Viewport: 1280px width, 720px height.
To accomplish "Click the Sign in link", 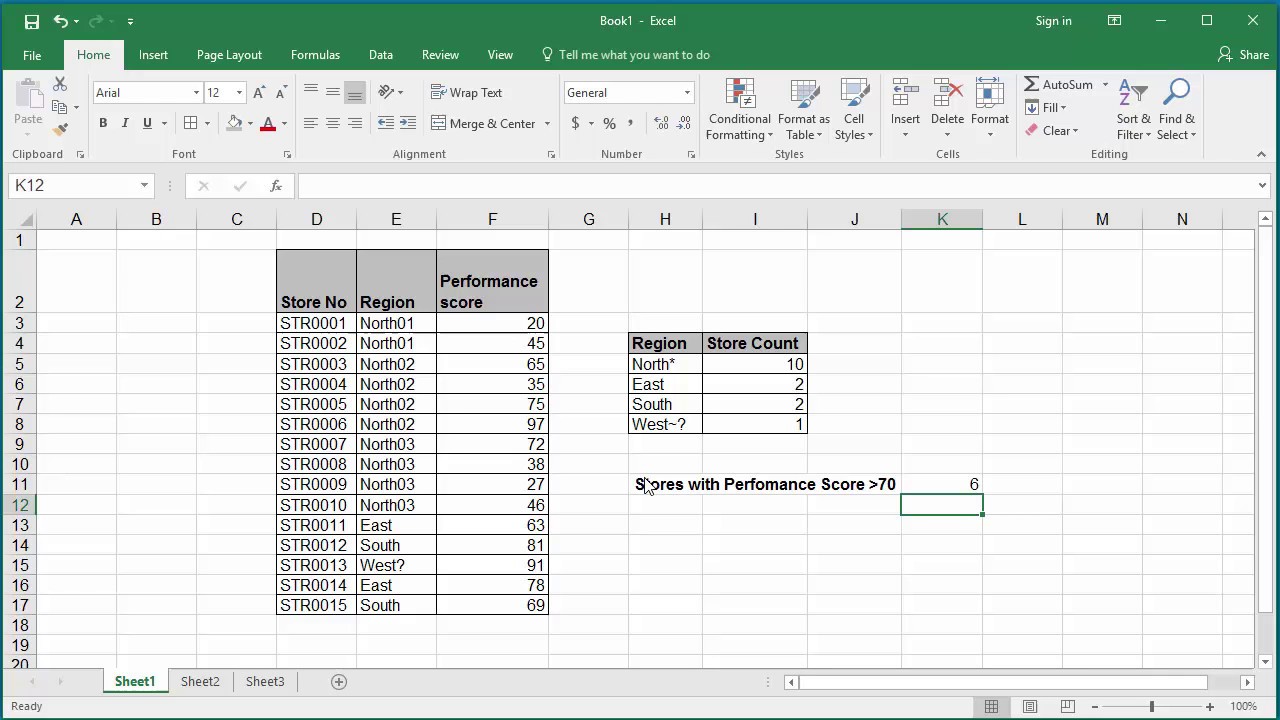I will point(1053,21).
